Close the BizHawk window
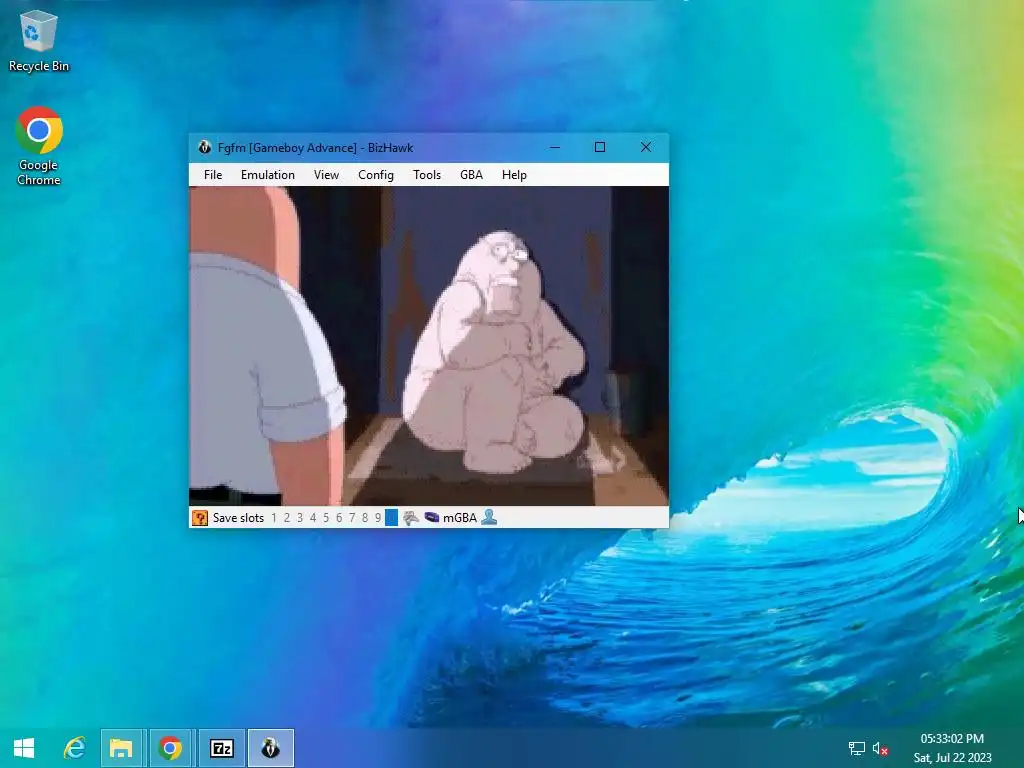Screen dimensions: 1024x768 coord(646,148)
